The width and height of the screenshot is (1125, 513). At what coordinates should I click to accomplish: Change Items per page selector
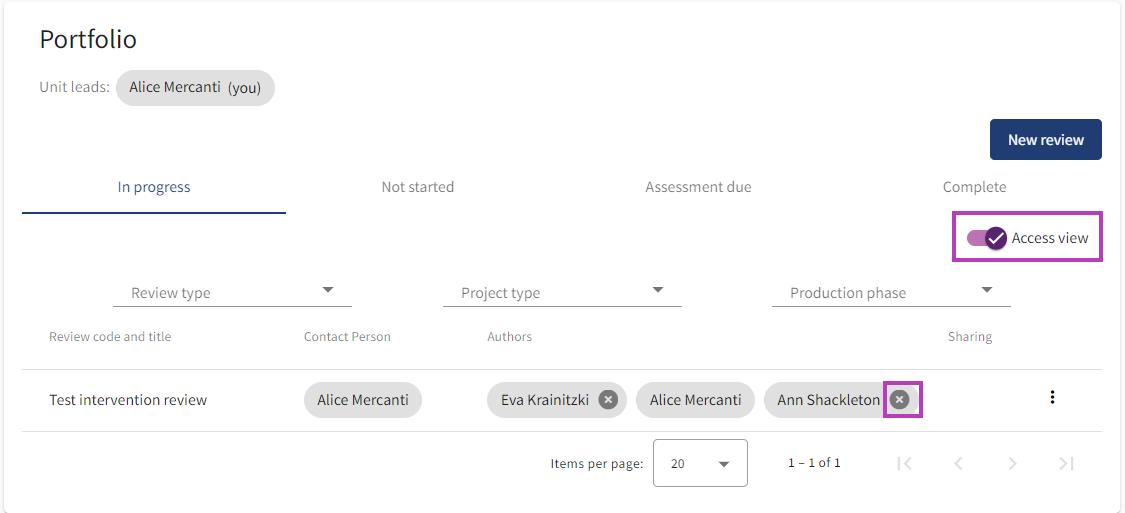point(700,464)
